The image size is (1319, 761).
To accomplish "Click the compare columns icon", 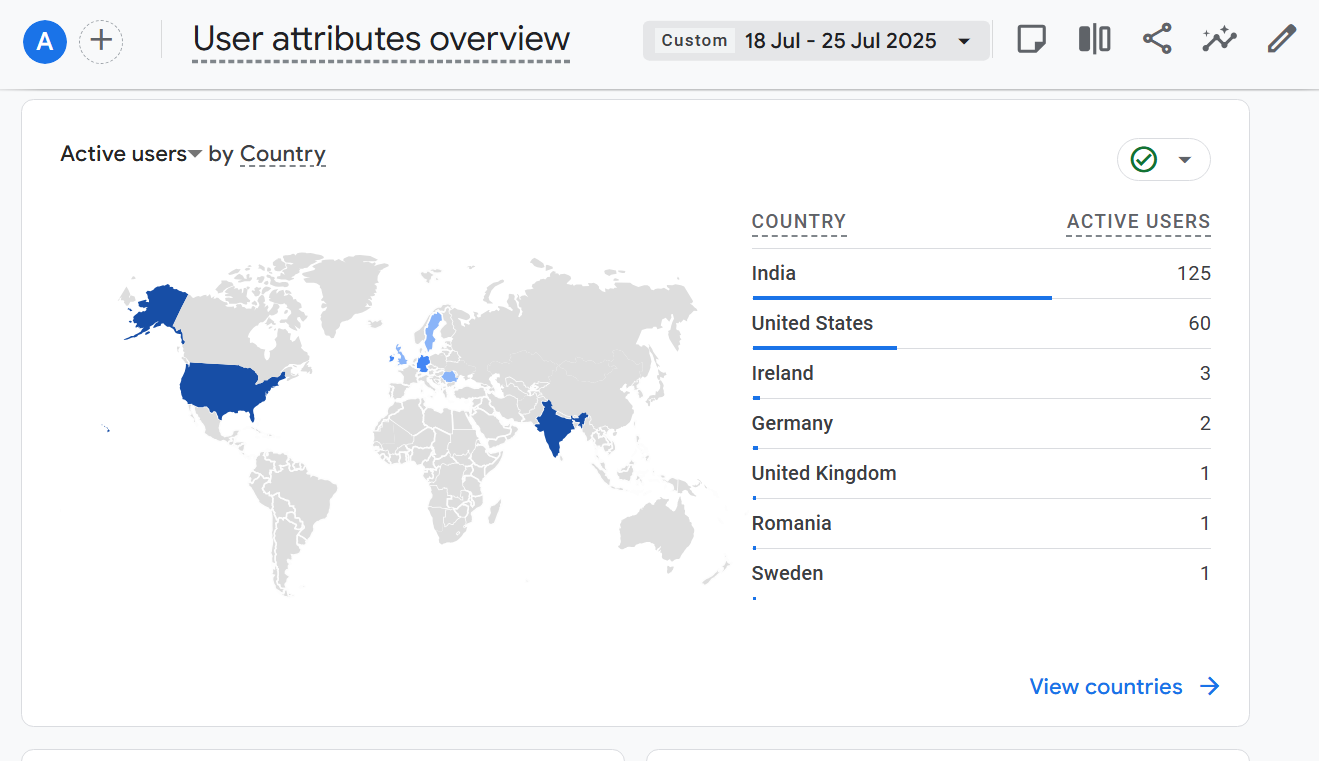I will [x=1094, y=40].
